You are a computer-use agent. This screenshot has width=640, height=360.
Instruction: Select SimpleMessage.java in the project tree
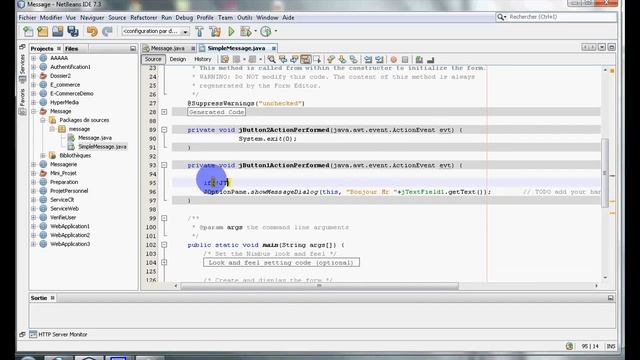click(102, 147)
